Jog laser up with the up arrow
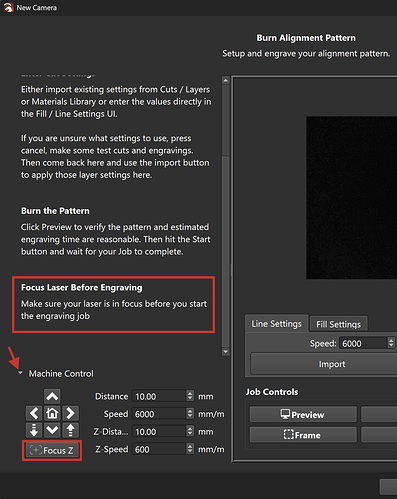This screenshot has height=499, width=397. click(52, 396)
